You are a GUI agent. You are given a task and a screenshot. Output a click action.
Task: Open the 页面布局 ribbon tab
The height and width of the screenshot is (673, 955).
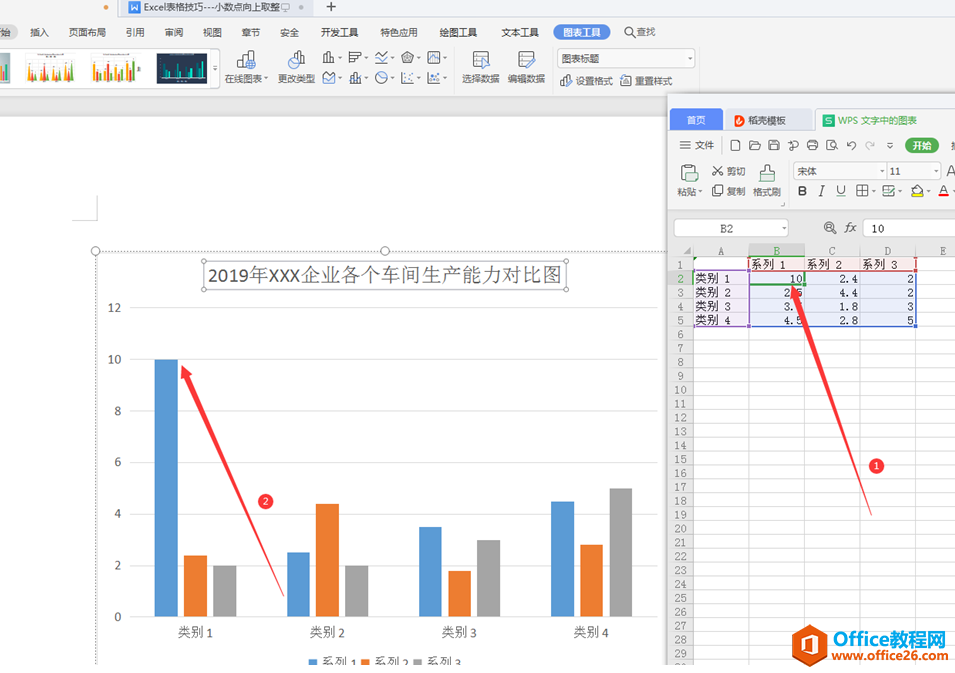pyautogui.click(x=87, y=32)
